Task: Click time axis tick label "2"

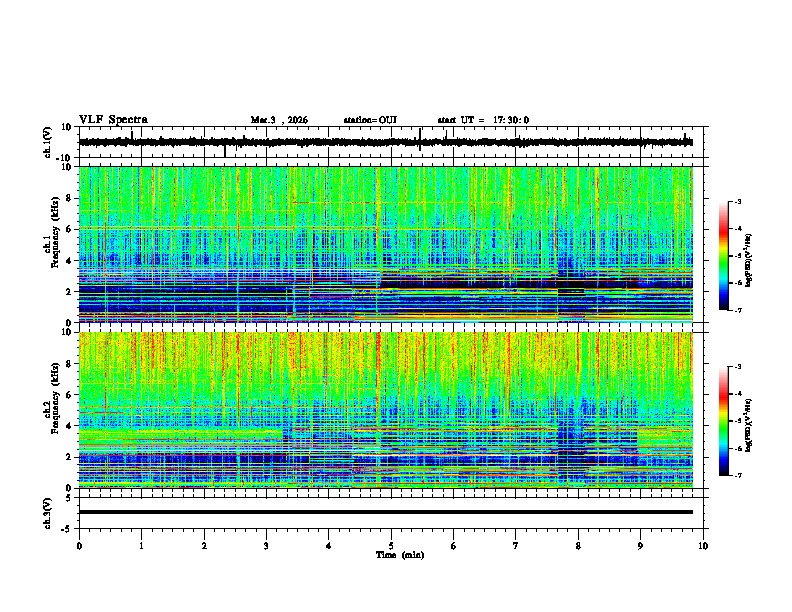Action: coord(204,546)
